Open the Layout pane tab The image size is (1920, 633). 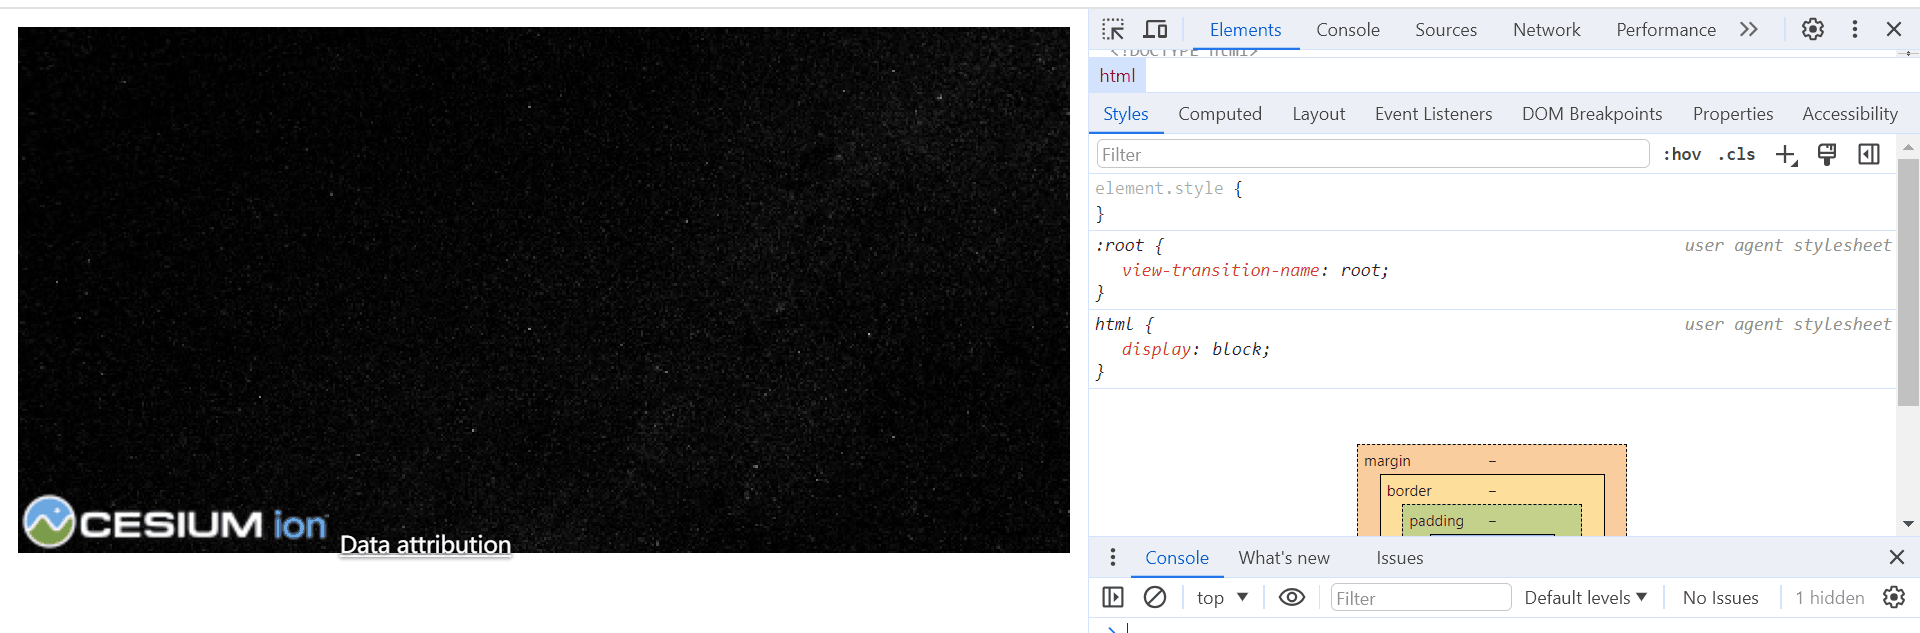1318,114
